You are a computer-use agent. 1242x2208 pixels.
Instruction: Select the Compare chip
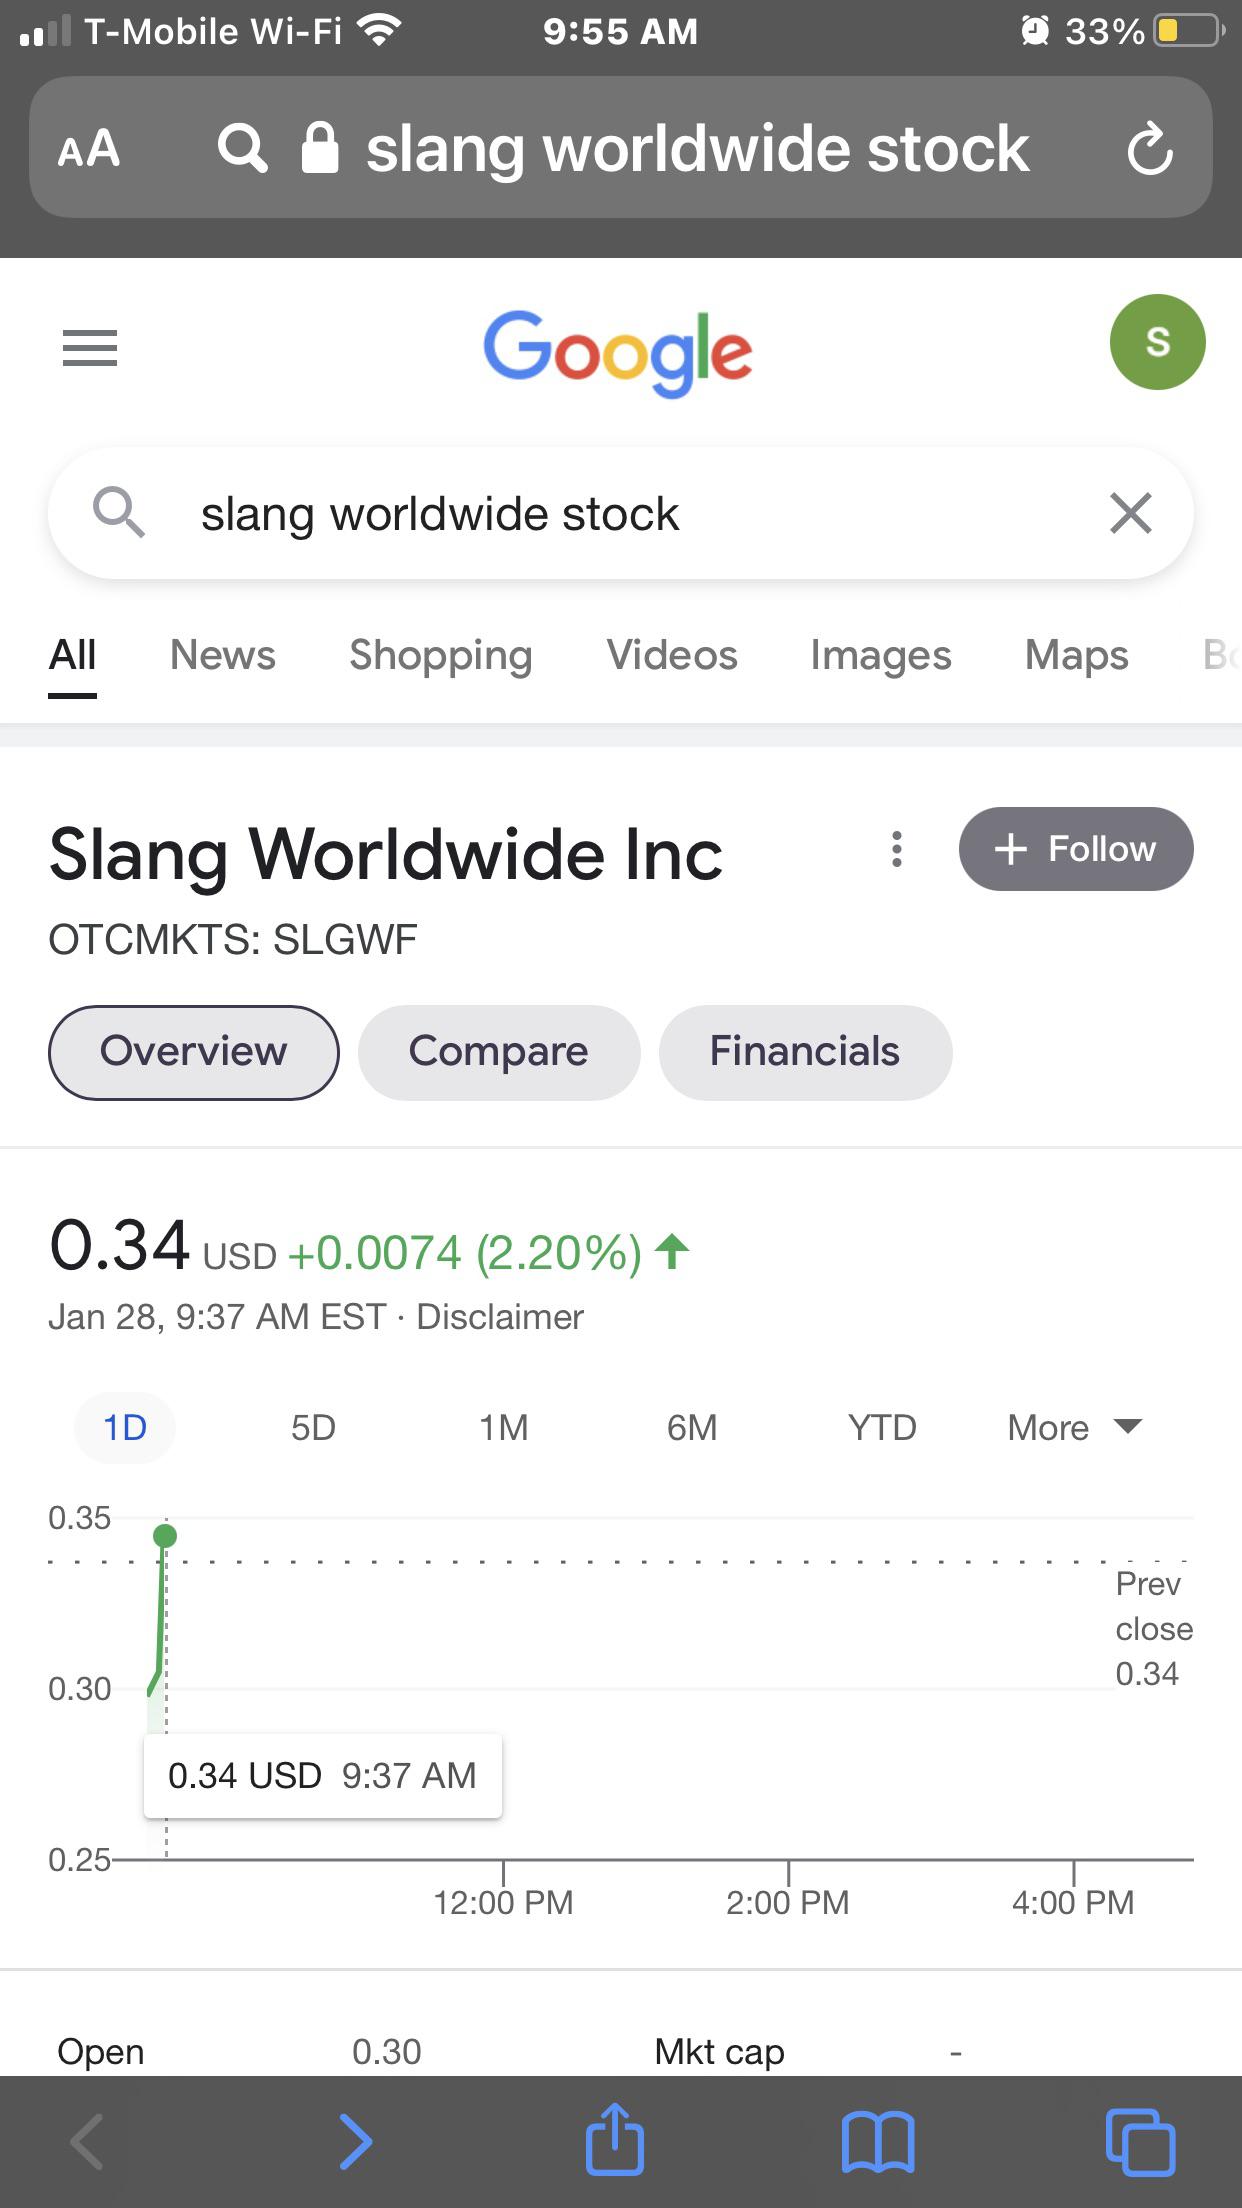pyautogui.click(x=498, y=1051)
